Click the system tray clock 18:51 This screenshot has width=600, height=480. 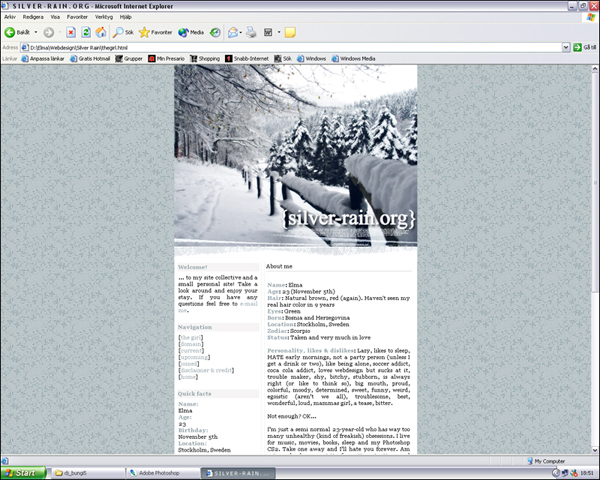coord(587,473)
